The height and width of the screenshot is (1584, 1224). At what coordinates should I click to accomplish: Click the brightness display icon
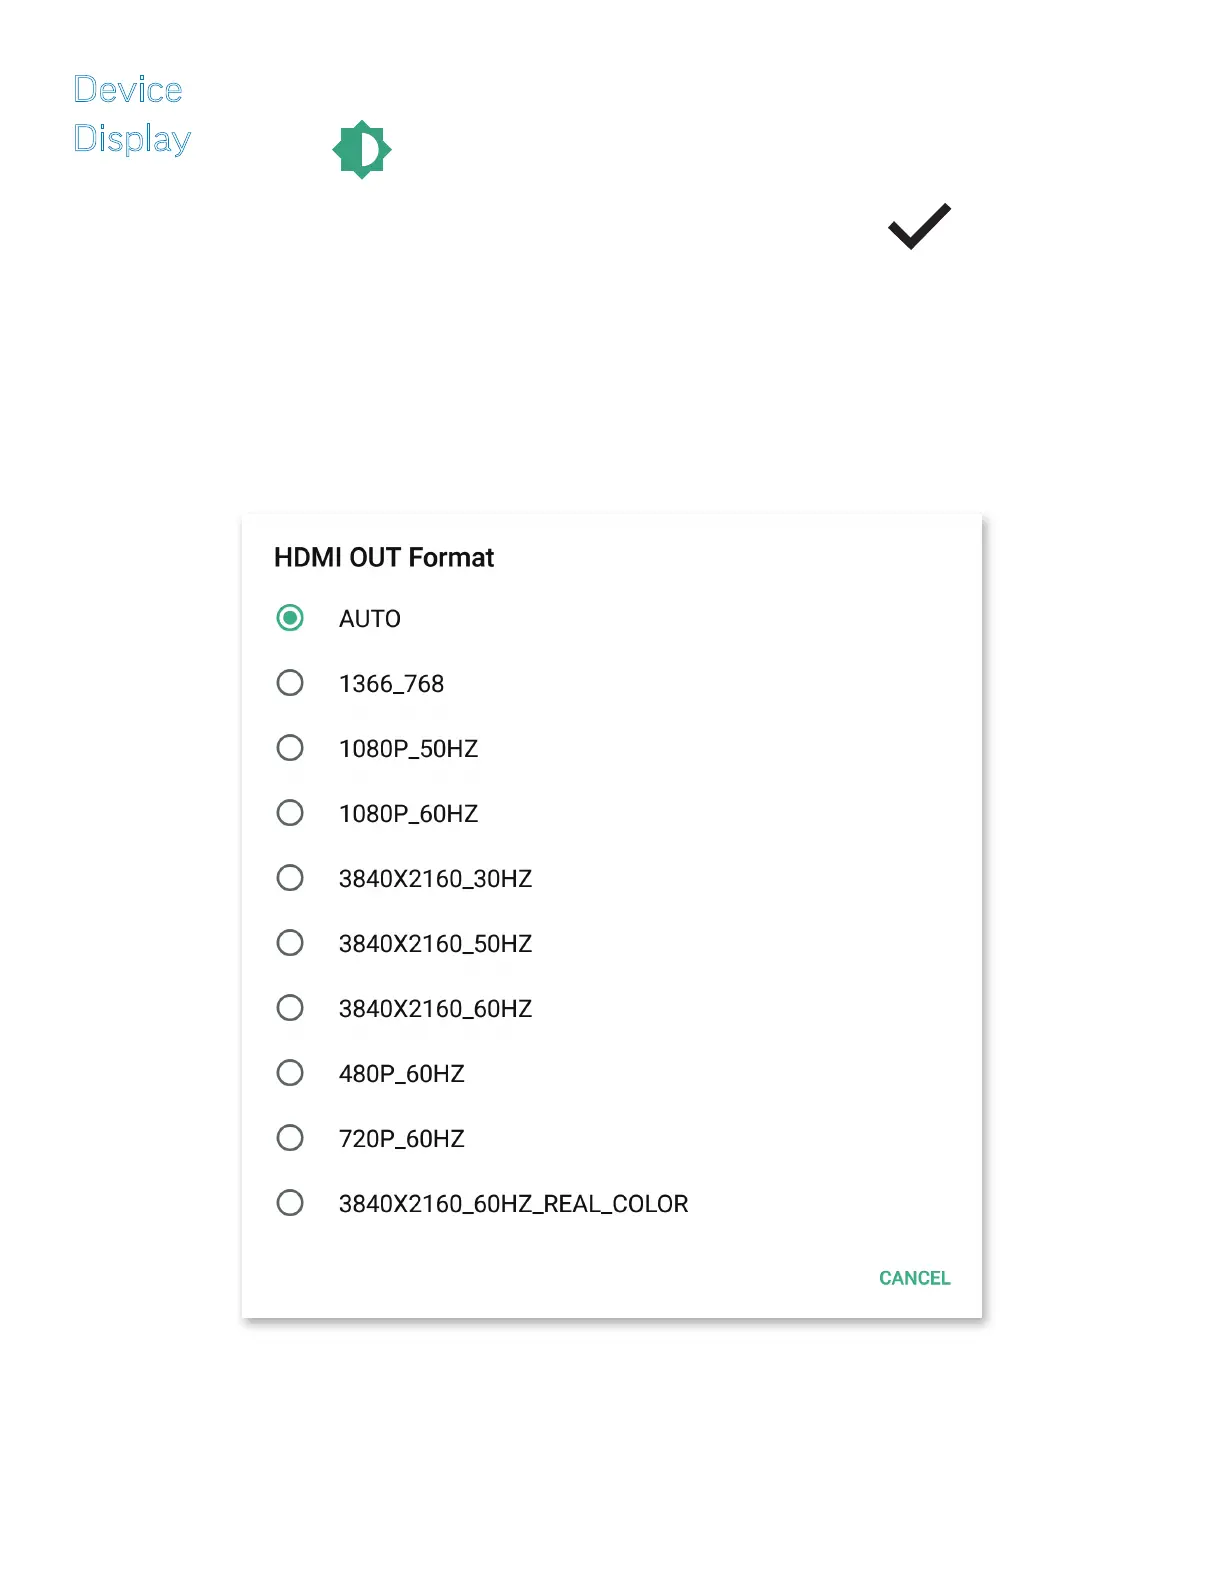click(362, 150)
